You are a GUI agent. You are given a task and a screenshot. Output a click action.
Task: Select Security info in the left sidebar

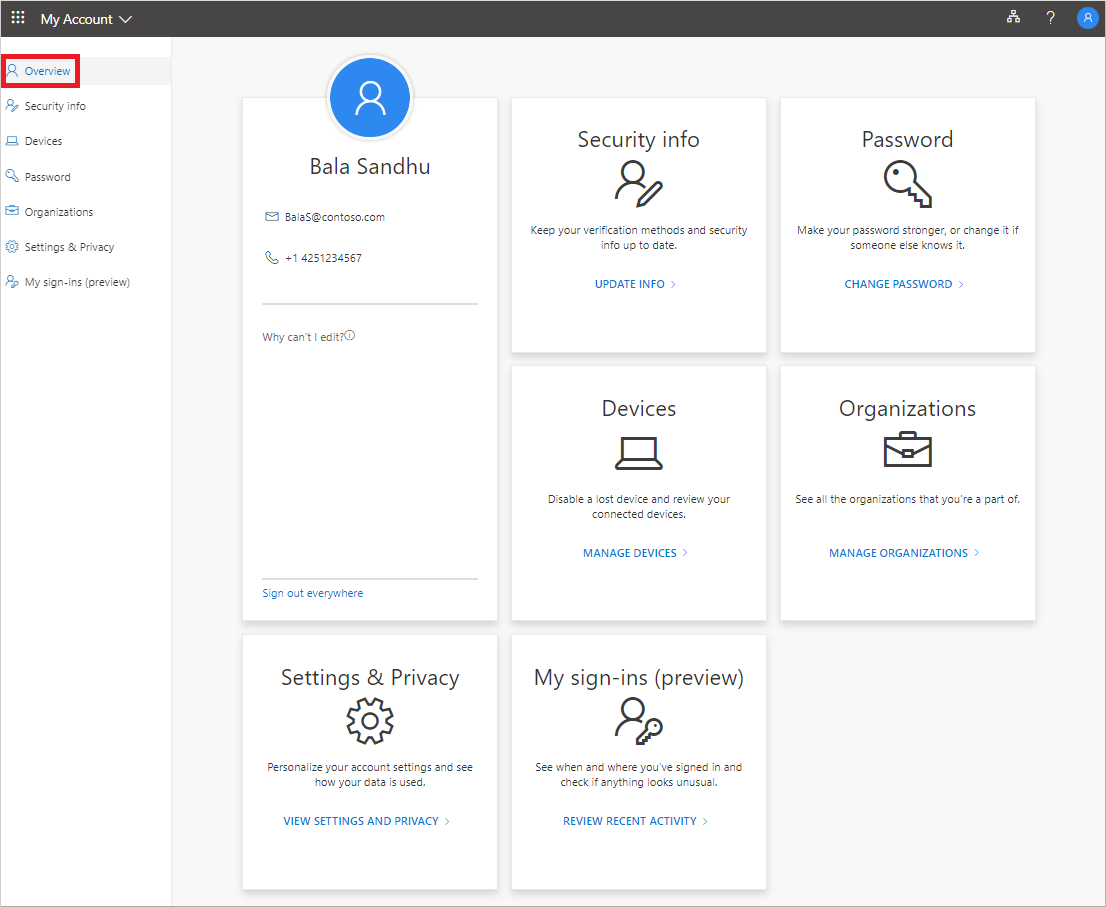pyautogui.click(x=55, y=106)
